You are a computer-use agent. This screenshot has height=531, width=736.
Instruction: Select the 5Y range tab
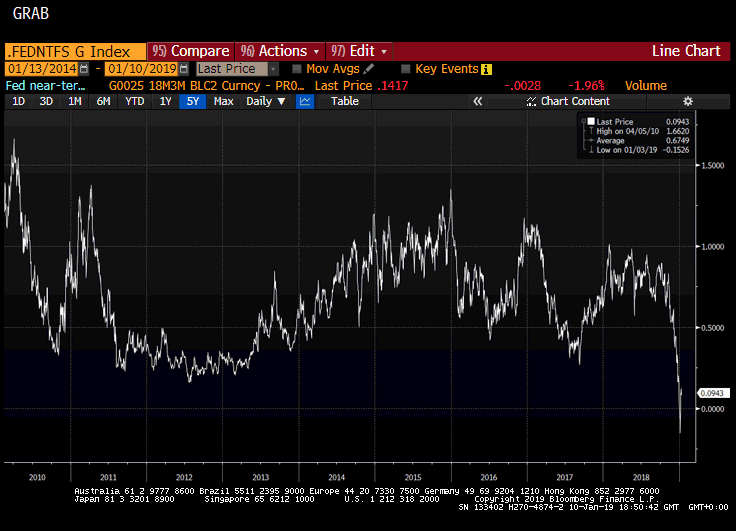click(x=192, y=101)
